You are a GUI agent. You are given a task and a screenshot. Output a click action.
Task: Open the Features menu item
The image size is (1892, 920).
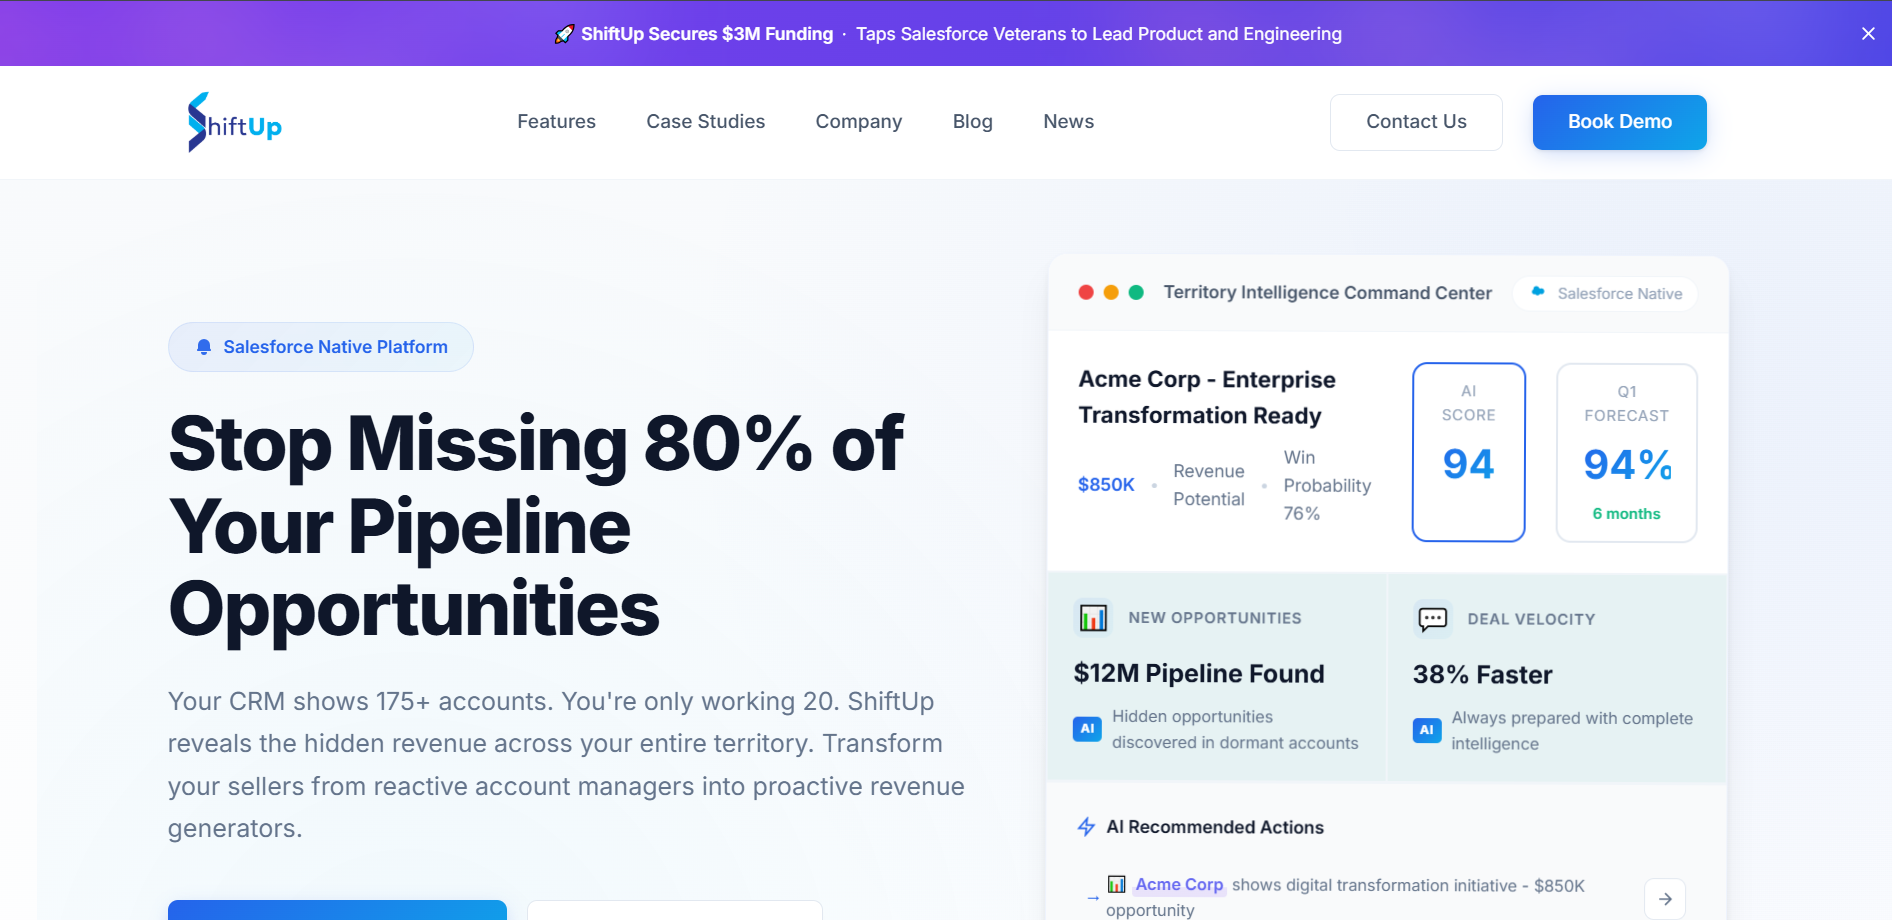coord(556,121)
